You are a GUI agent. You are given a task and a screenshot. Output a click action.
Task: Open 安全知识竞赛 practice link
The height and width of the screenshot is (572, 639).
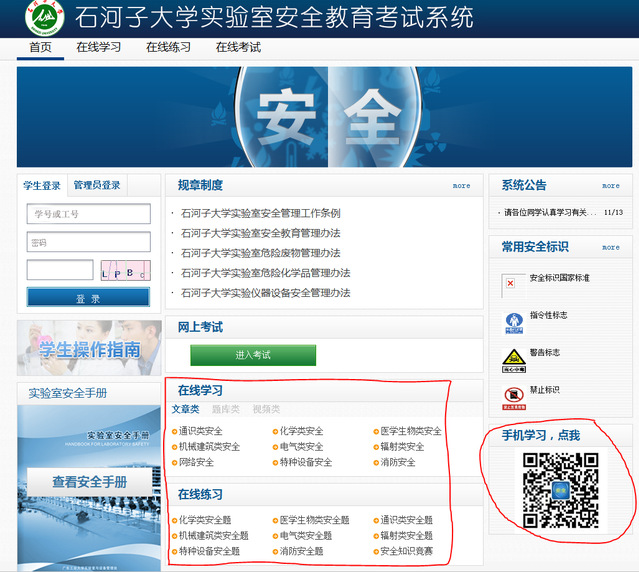pos(407,552)
